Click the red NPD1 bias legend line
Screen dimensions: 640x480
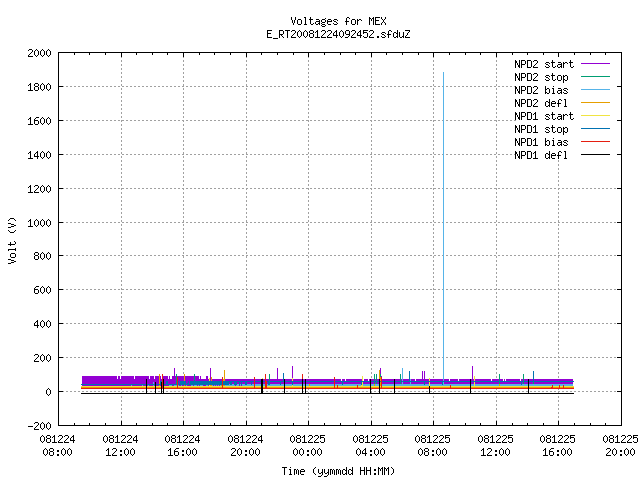595,142
